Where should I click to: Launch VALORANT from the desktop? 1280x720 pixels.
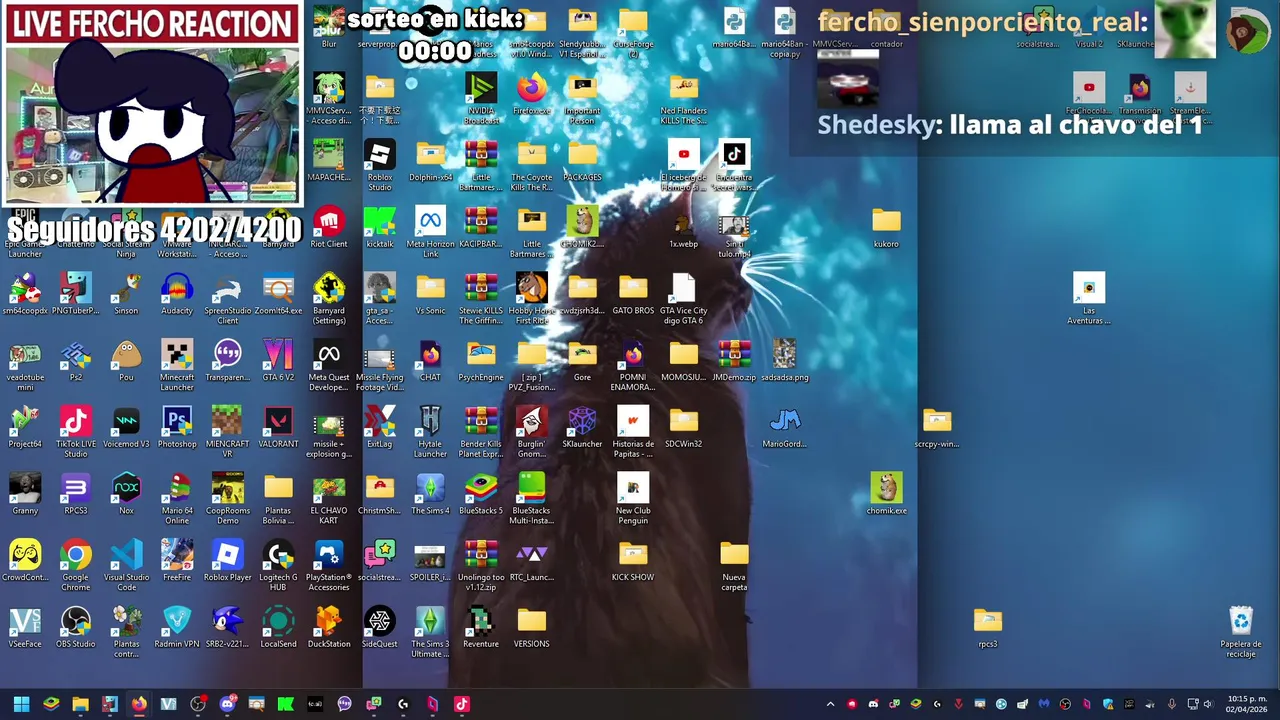click(x=278, y=427)
